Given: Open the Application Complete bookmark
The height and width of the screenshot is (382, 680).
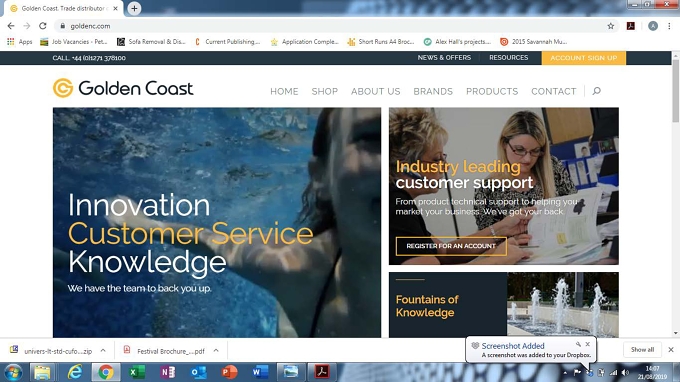Looking at the screenshot, I should 304,42.
